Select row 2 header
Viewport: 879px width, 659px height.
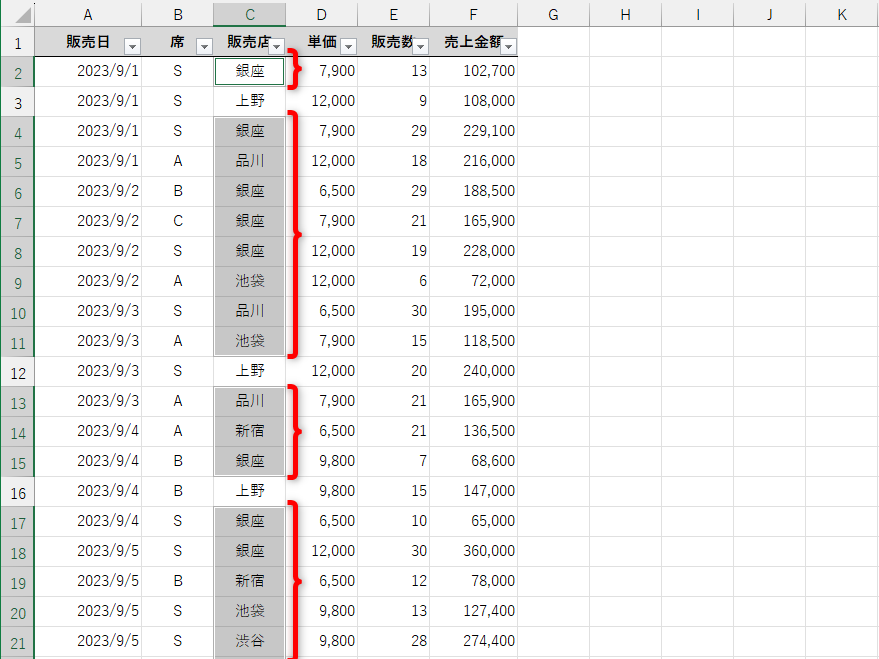pyautogui.click(x=18, y=72)
